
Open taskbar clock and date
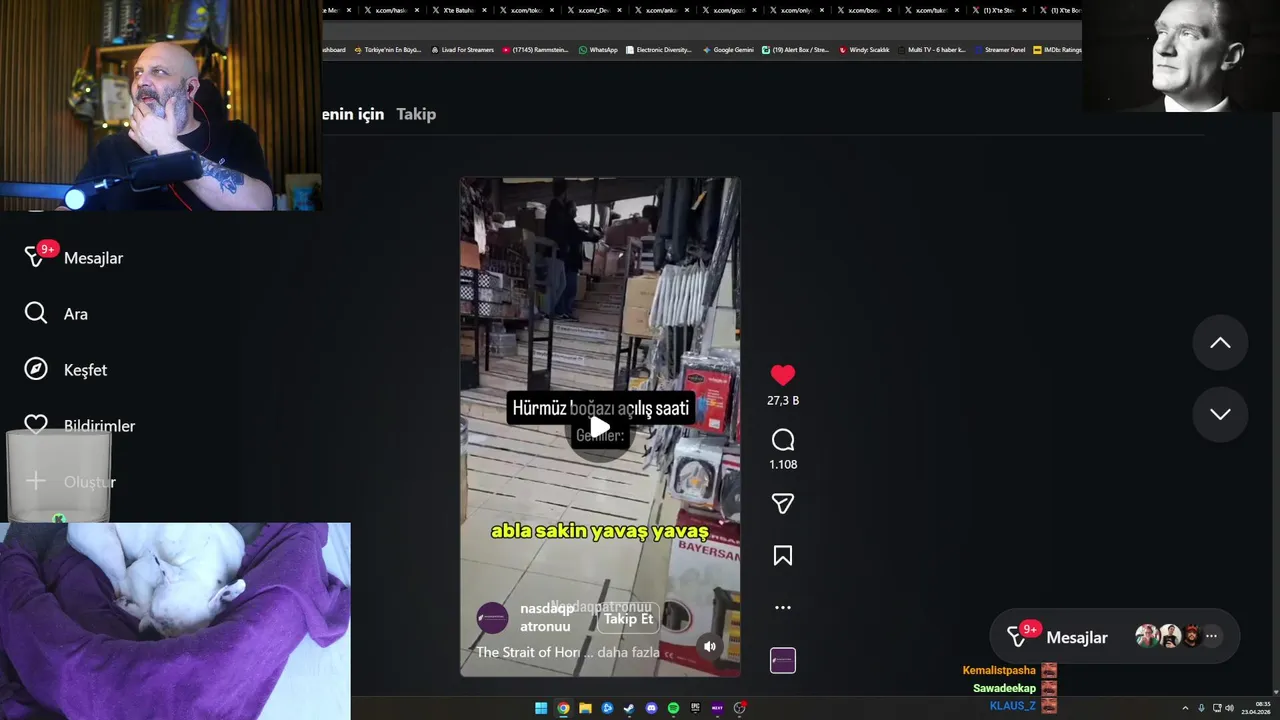click(1258, 708)
